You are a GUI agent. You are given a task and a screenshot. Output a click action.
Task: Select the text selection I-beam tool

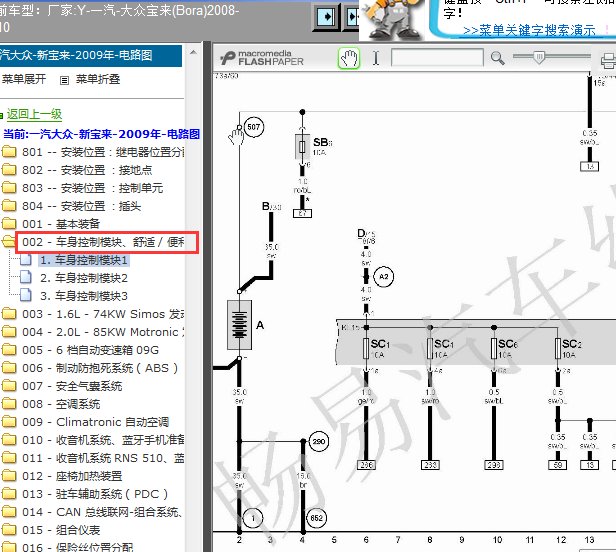376,58
